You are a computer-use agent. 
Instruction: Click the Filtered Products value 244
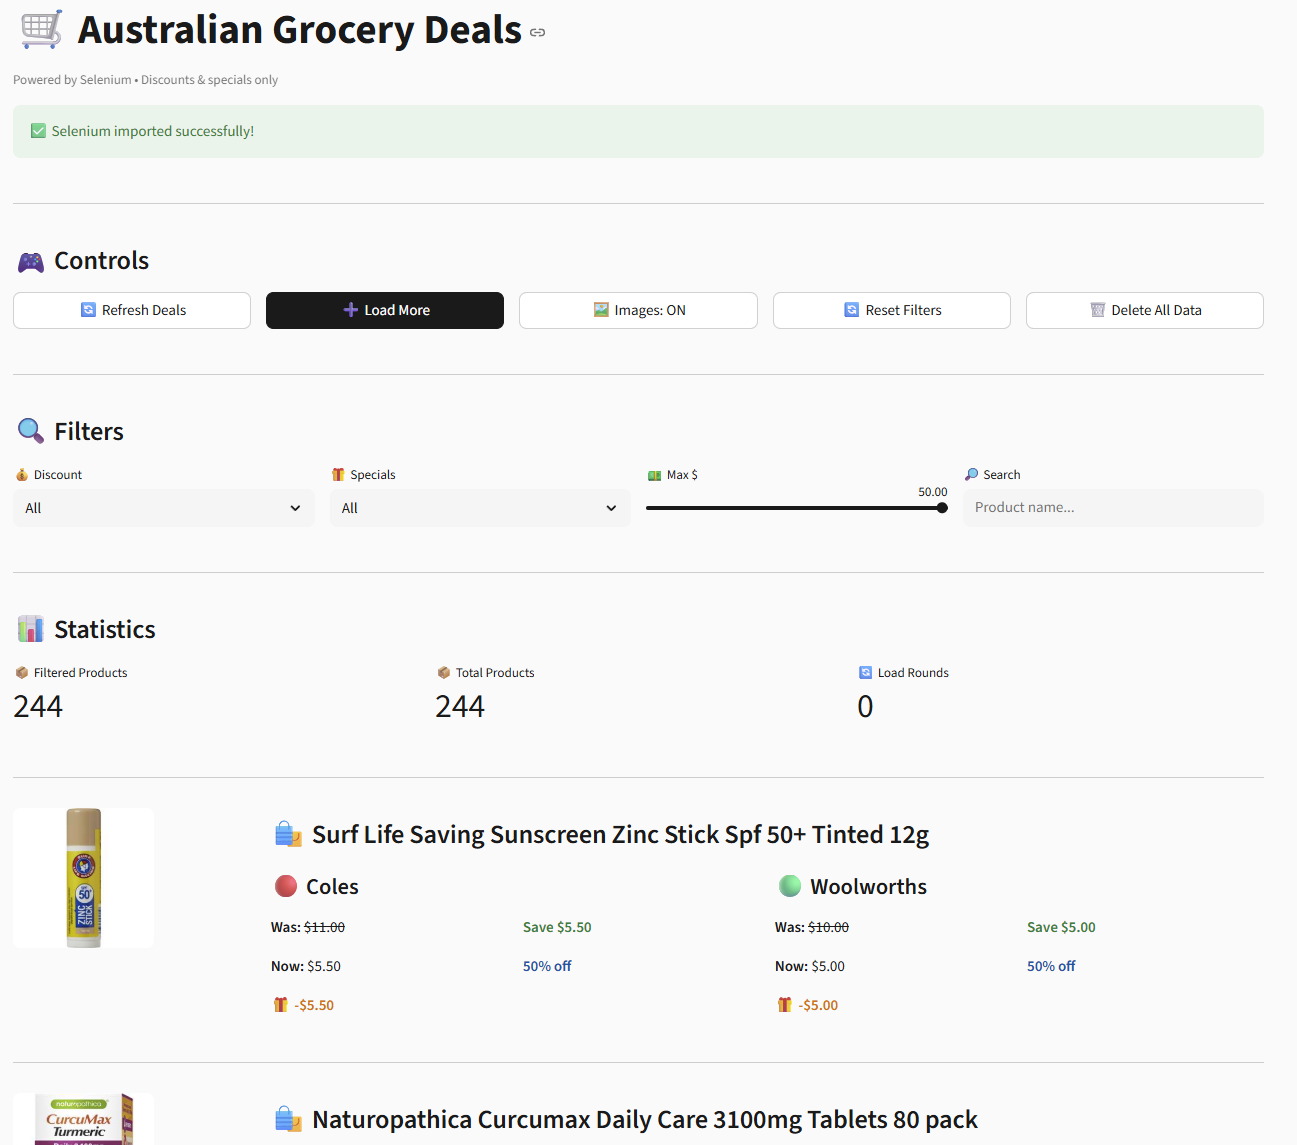click(x=38, y=707)
